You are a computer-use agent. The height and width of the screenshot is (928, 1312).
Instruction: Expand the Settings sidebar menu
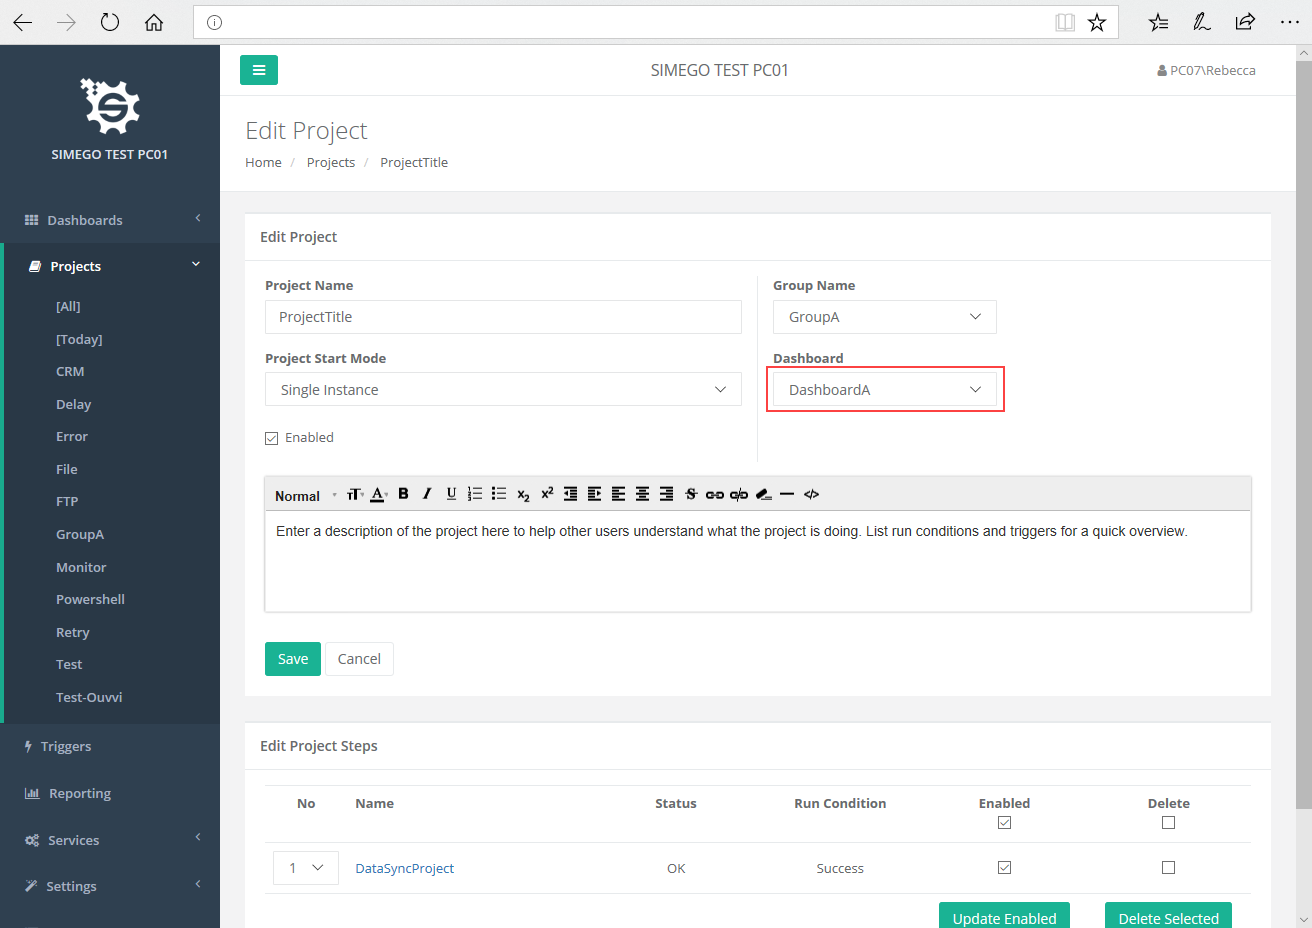[x=110, y=886]
